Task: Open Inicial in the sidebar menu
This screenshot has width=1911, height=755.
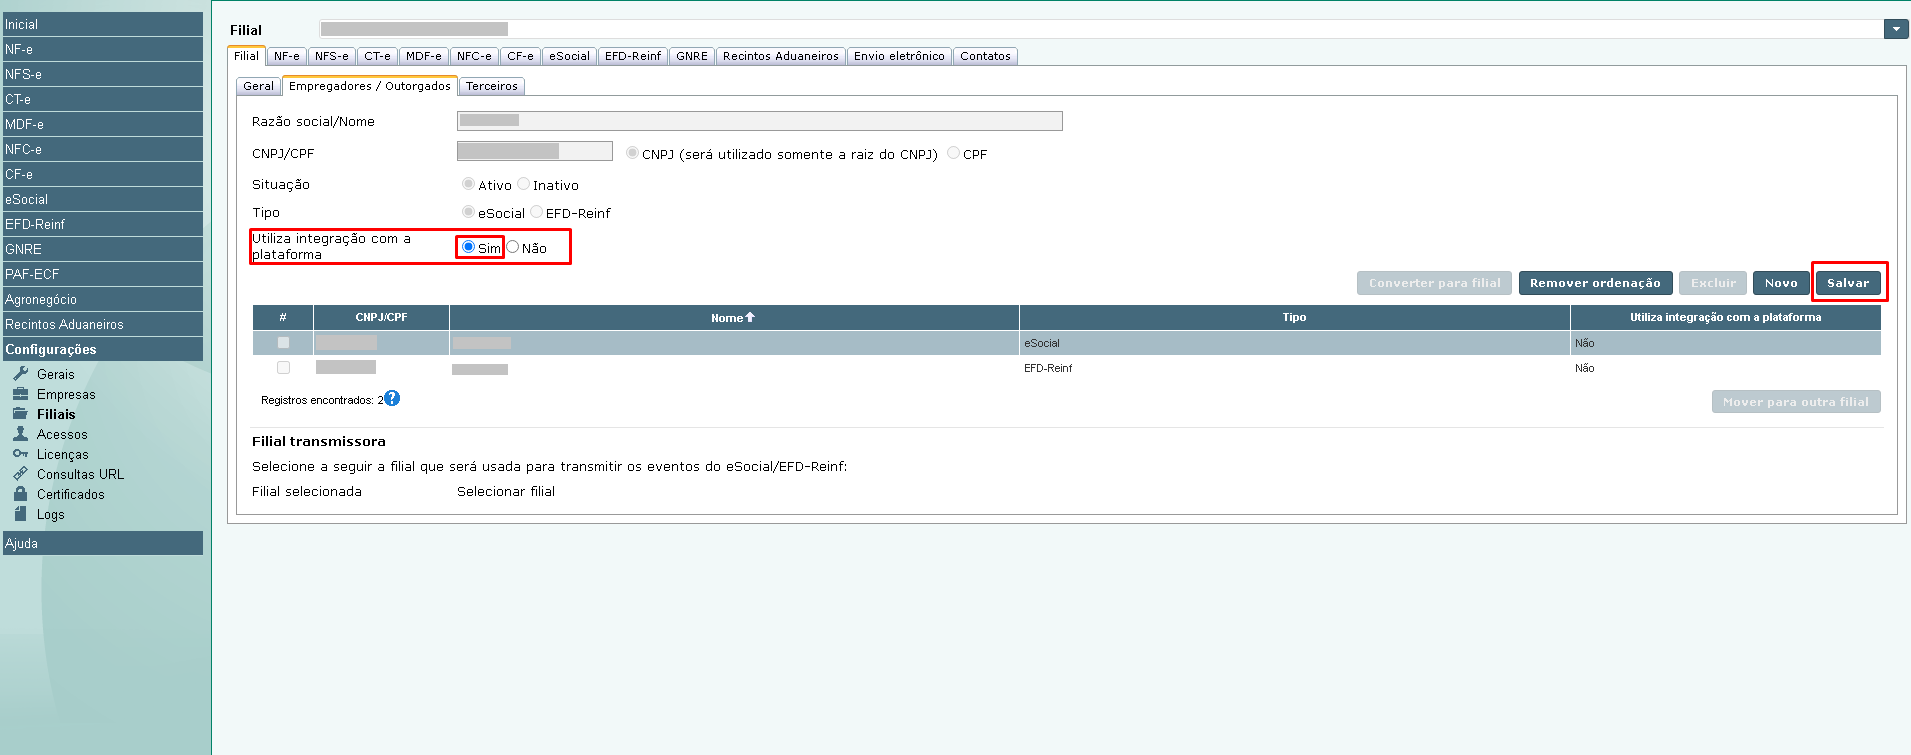Action: pos(103,24)
